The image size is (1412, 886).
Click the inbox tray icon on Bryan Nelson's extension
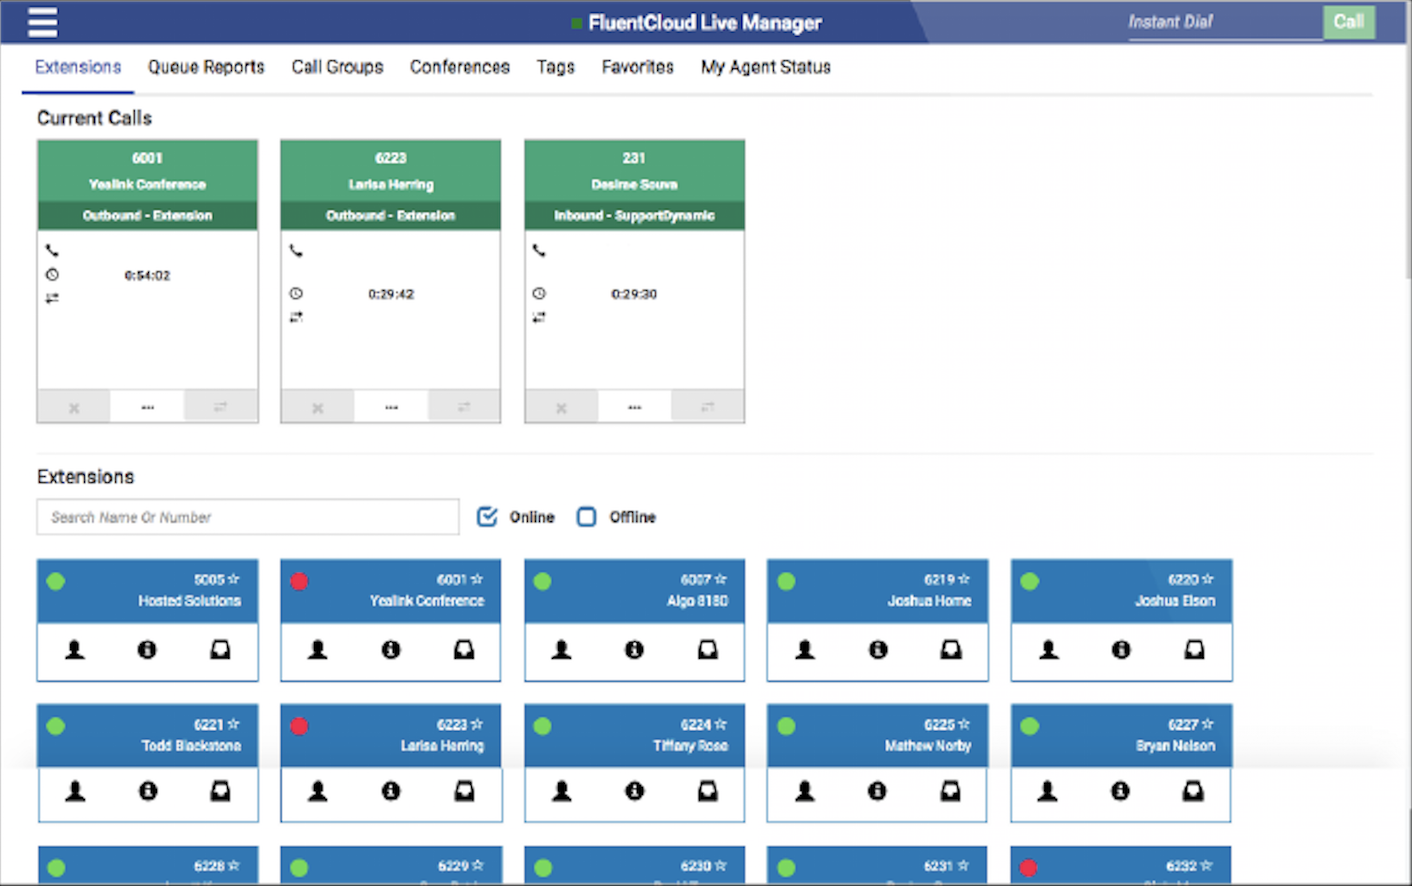[1193, 791]
